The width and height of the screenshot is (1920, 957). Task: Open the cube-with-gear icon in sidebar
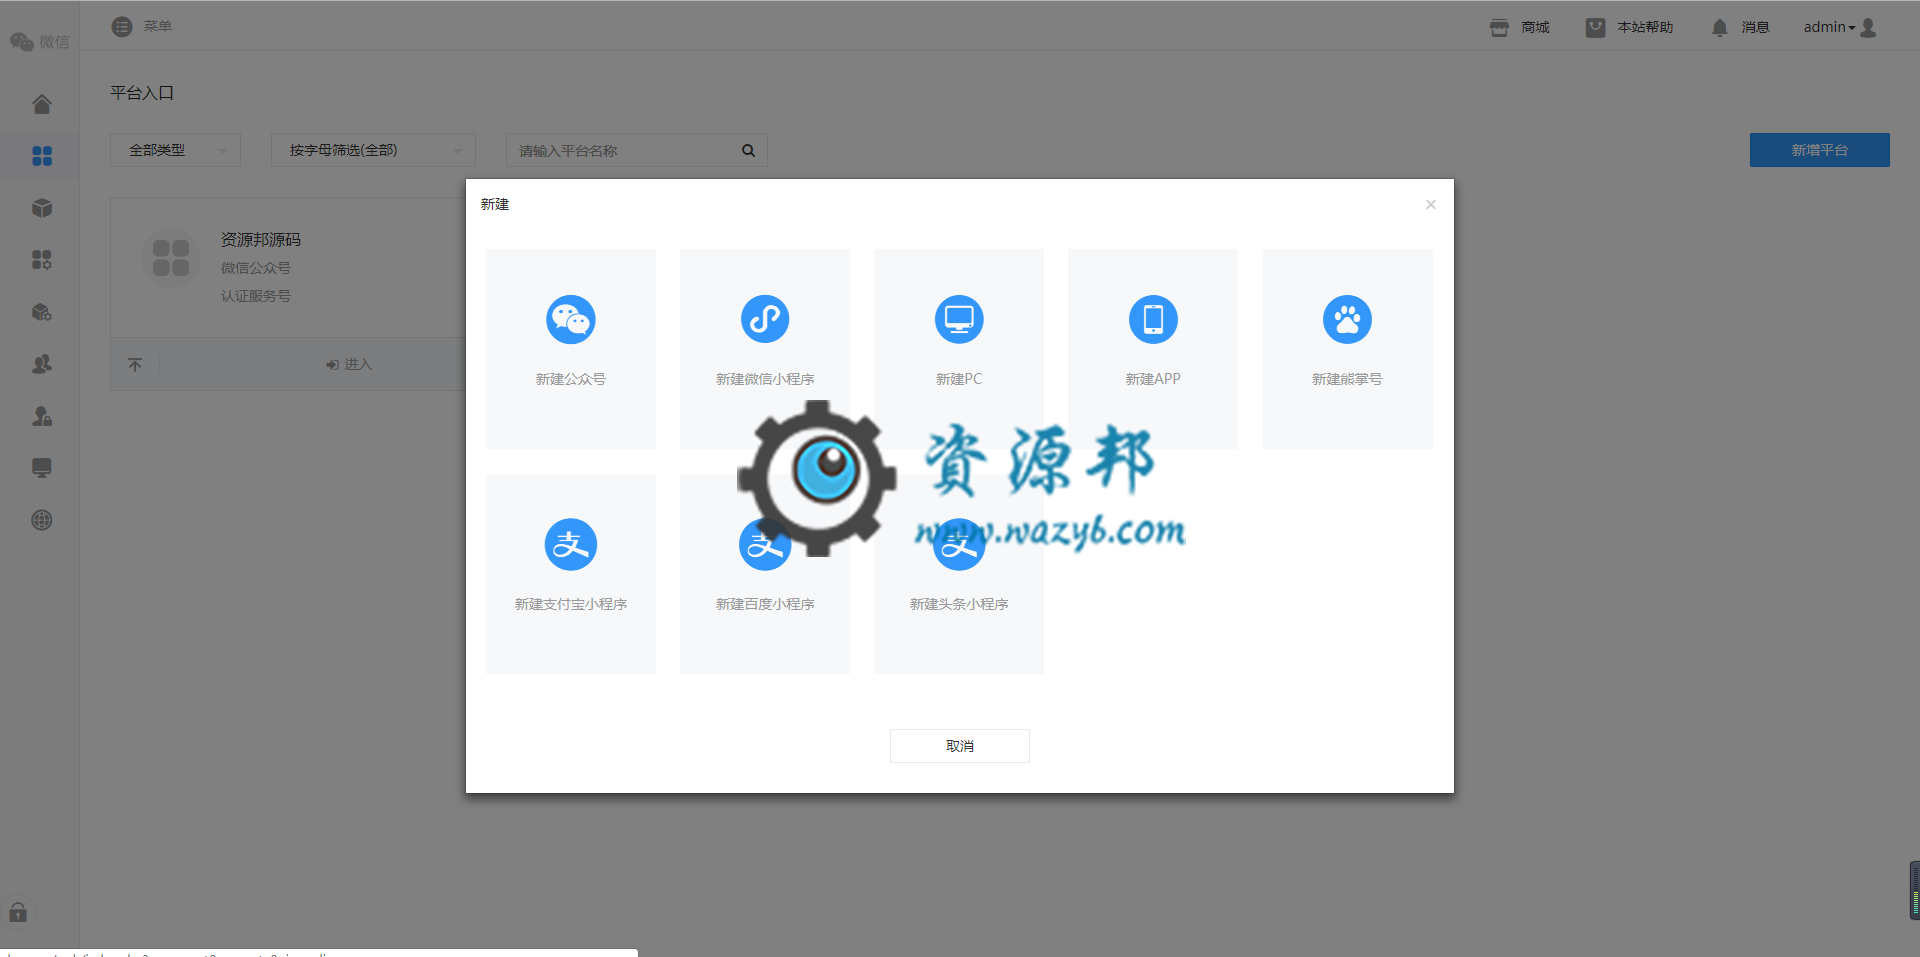pos(42,312)
